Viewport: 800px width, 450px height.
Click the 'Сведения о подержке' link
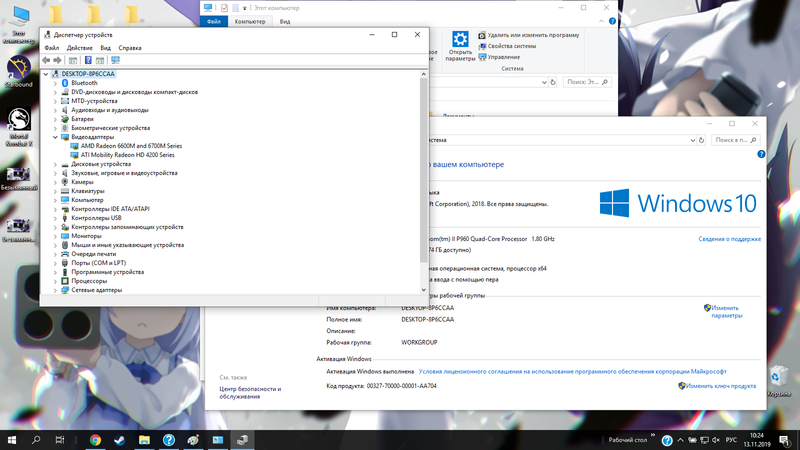pos(726,239)
